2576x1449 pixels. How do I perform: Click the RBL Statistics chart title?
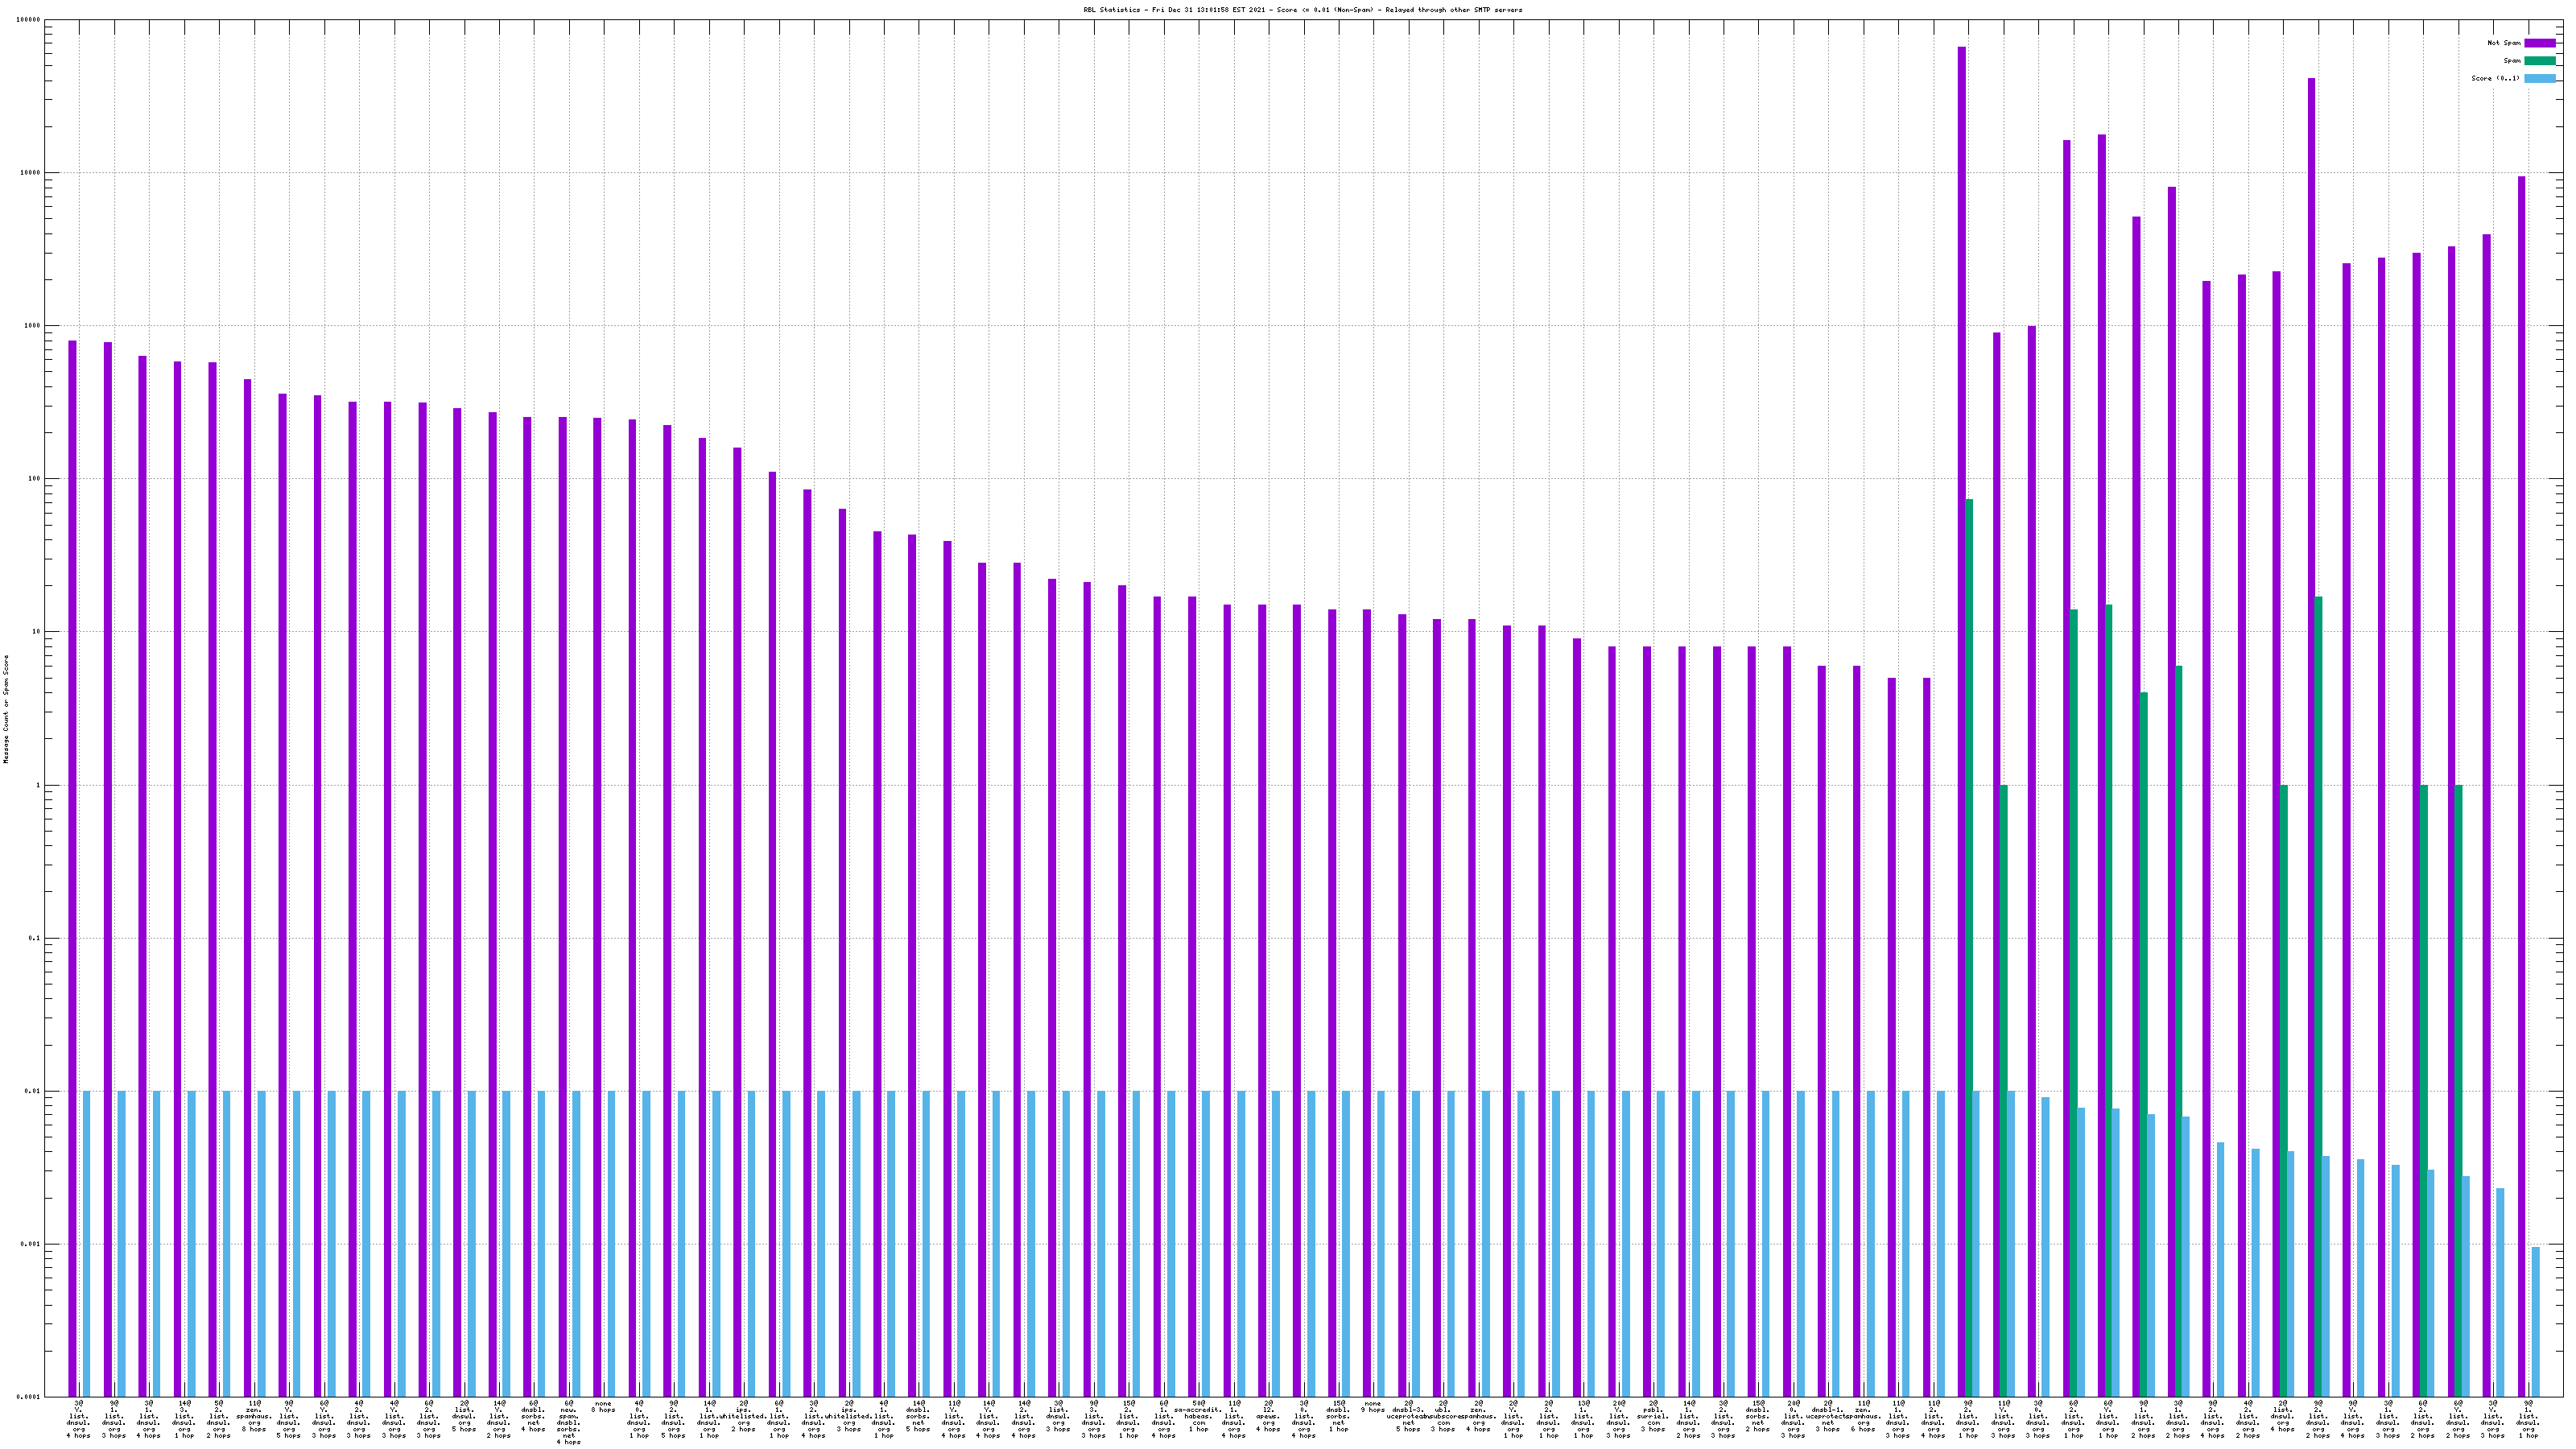point(1302,10)
